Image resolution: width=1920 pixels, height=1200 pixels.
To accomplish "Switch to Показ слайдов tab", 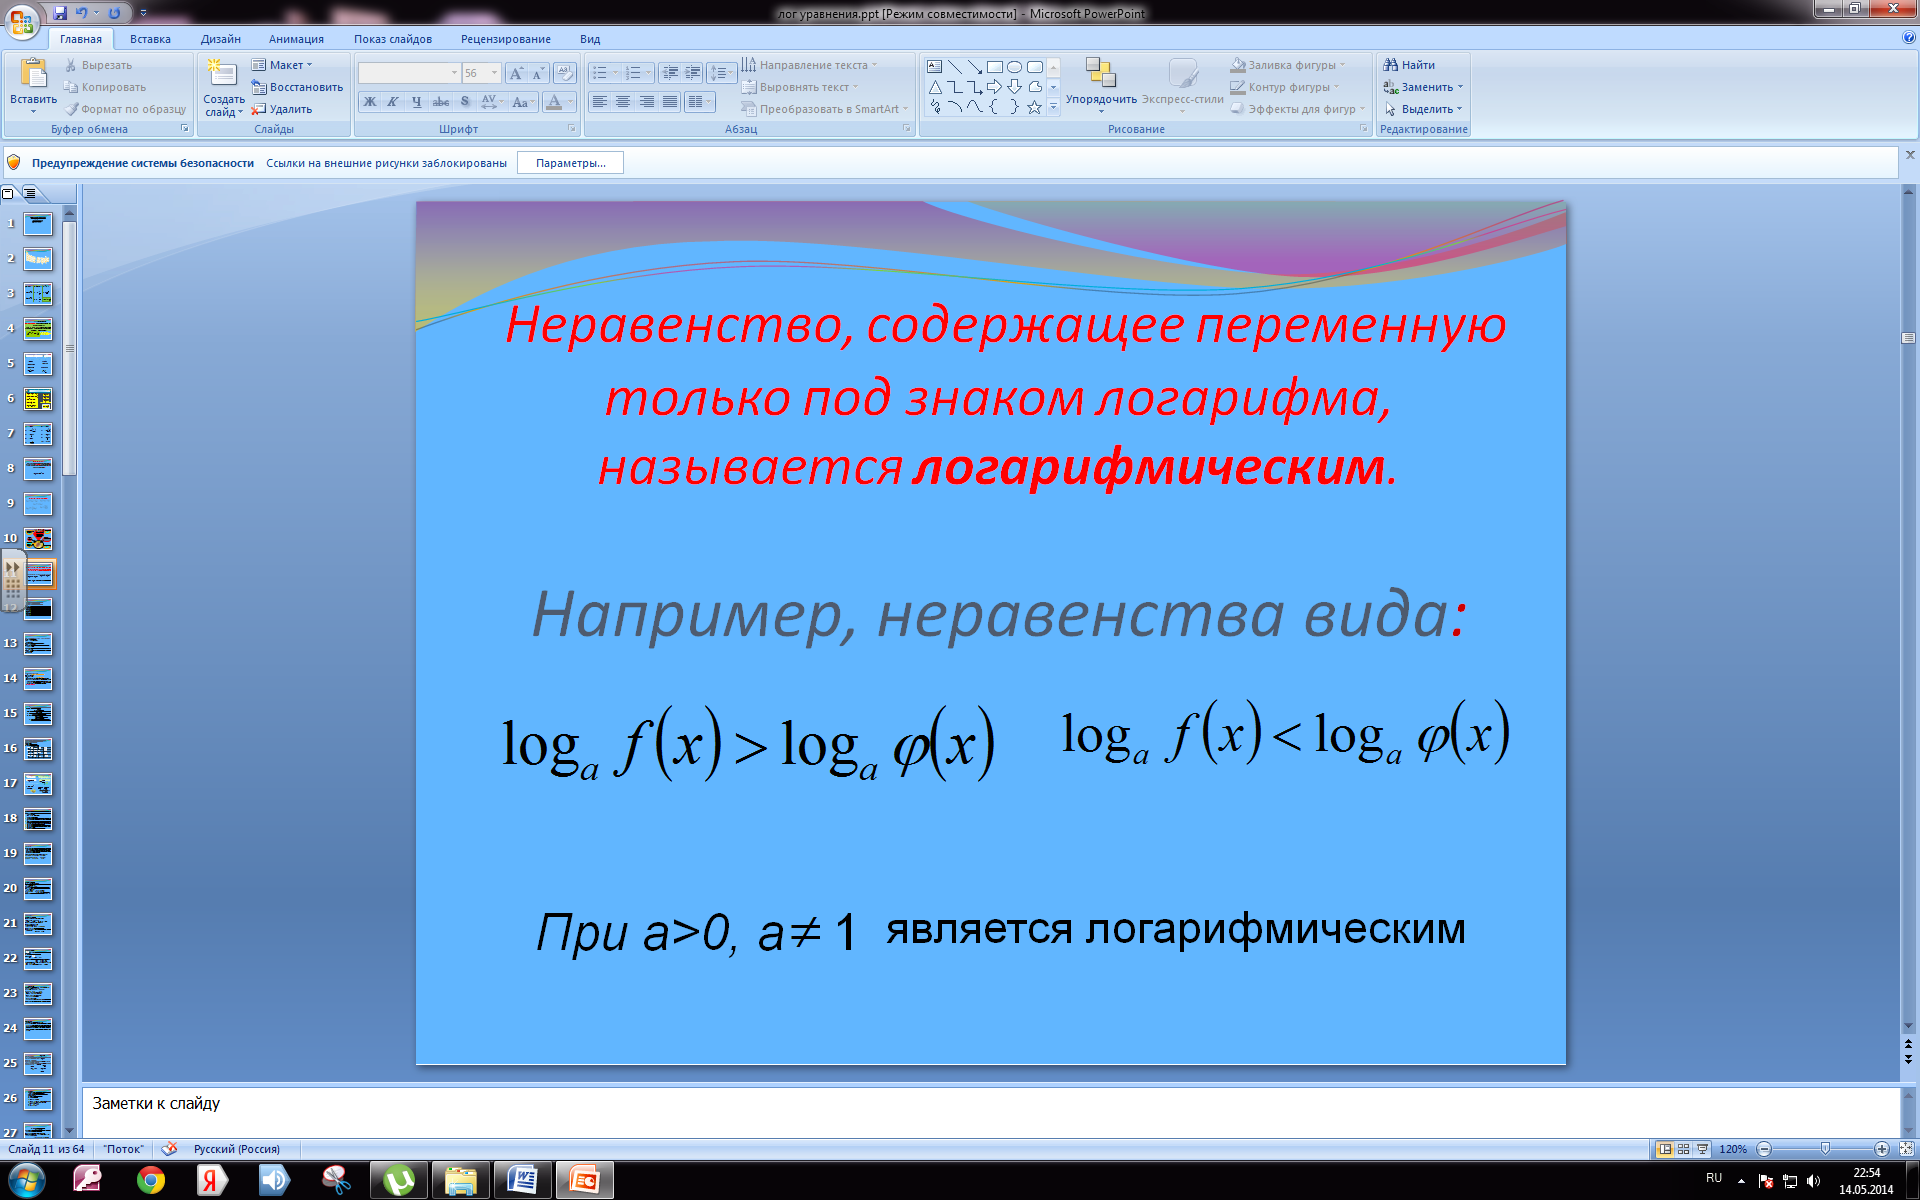I will pos(392,39).
